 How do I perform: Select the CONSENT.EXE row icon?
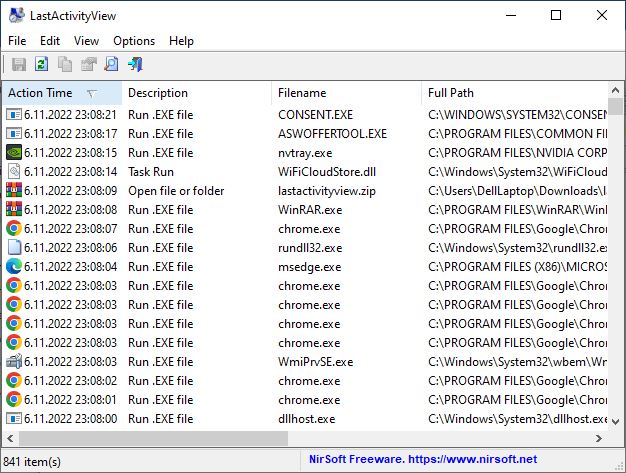(14, 115)
